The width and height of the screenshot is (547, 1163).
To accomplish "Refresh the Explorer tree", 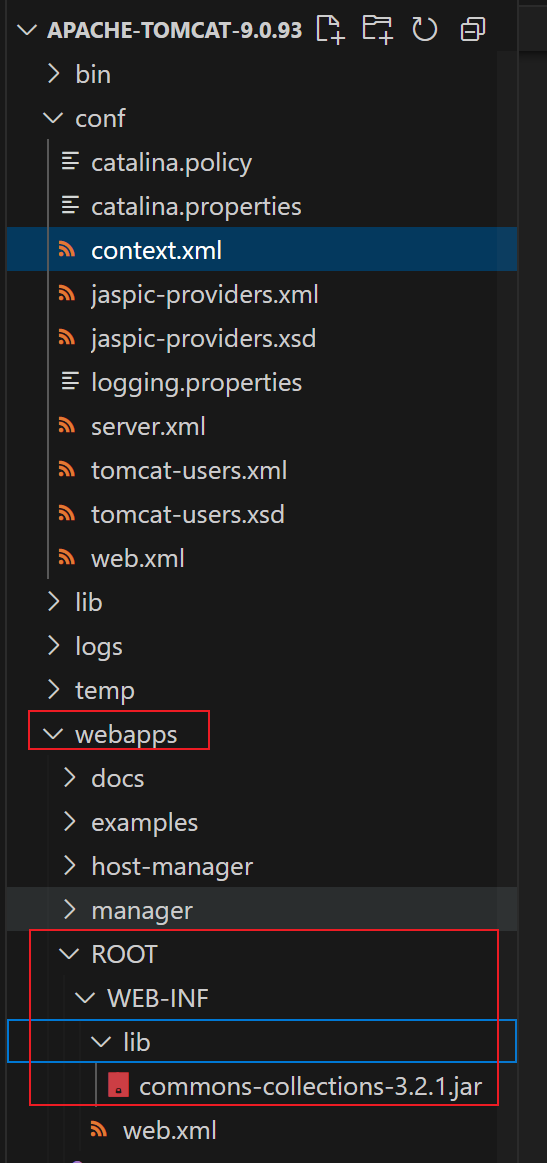I will pyautogui.click(x=425, y=30).
